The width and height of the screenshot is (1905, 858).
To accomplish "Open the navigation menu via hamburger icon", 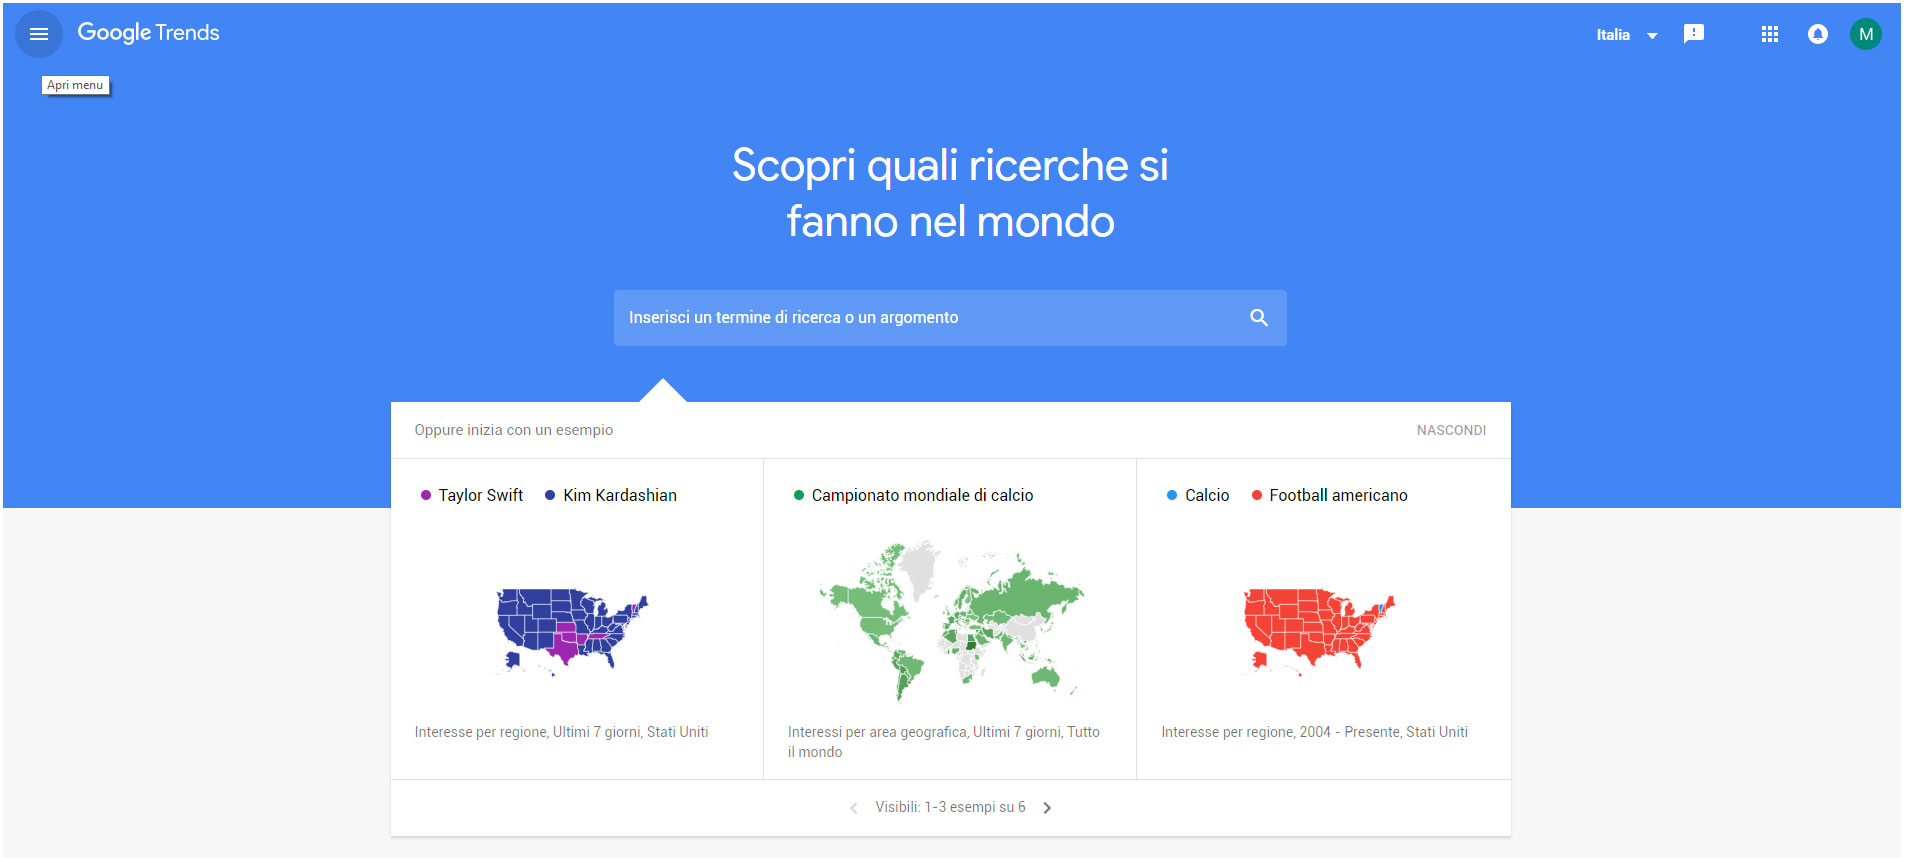I will [38, 33].
